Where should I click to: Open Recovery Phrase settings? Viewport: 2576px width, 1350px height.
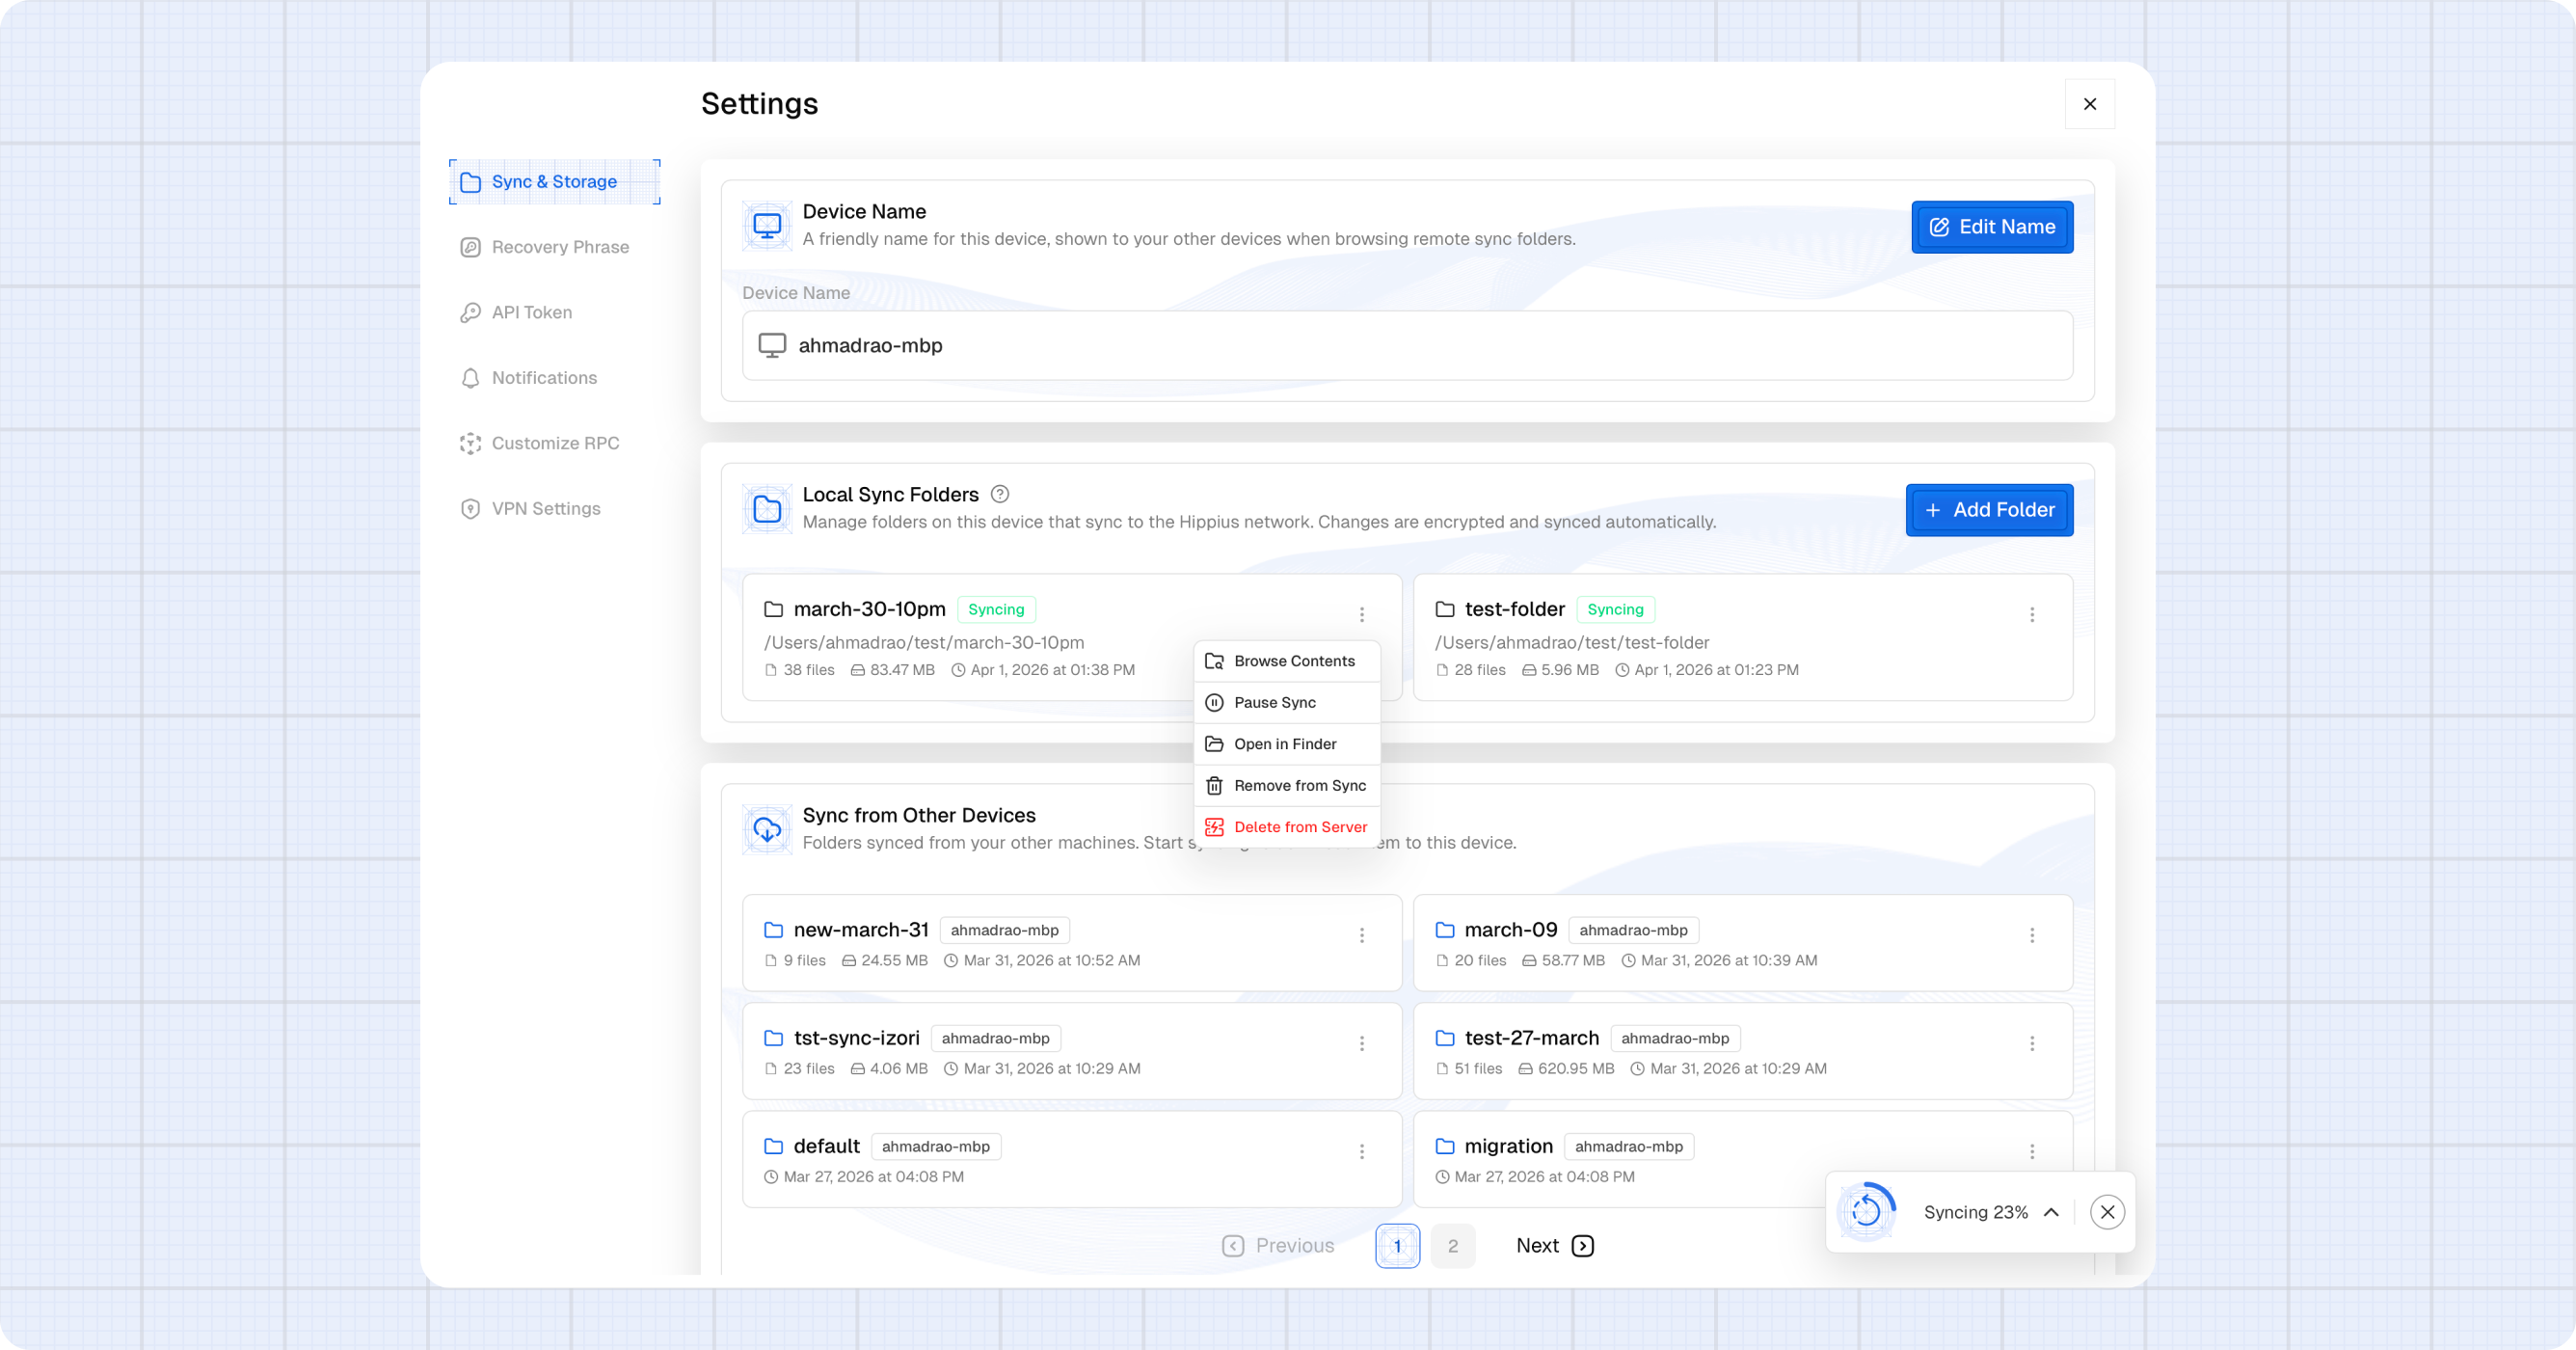click(559, 247)
